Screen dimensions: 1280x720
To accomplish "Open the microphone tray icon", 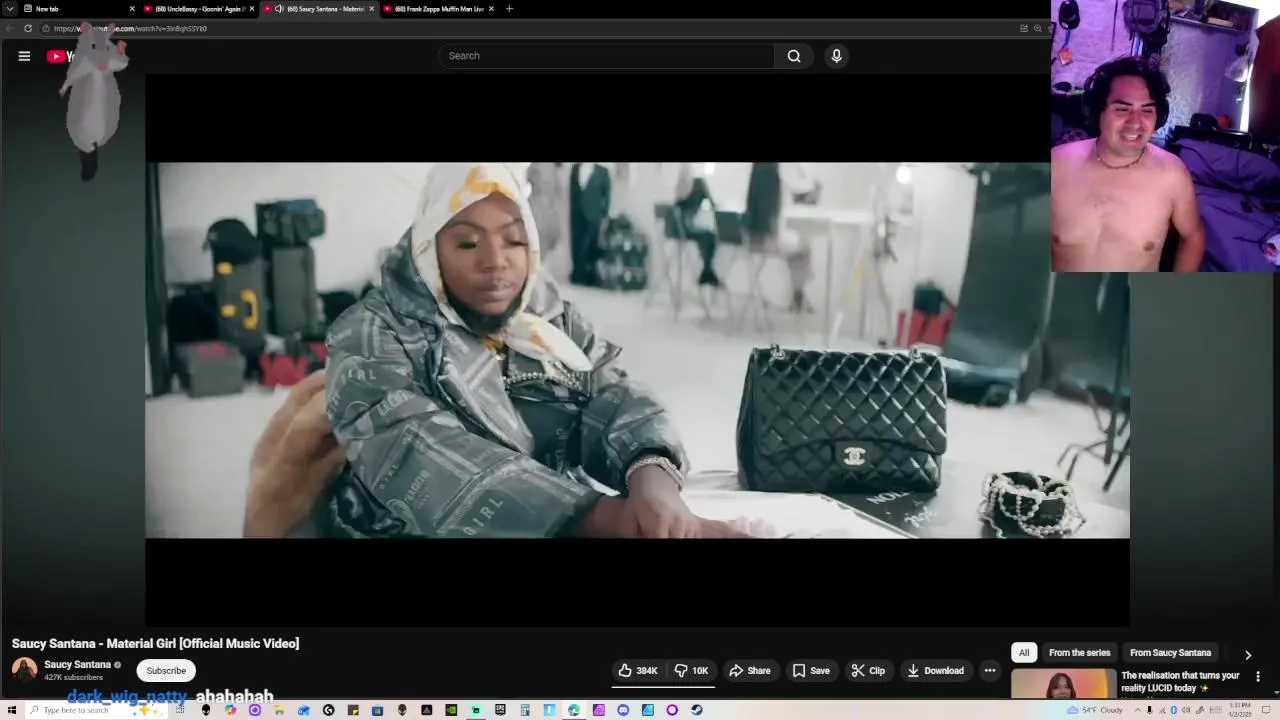I will 1150,710.
